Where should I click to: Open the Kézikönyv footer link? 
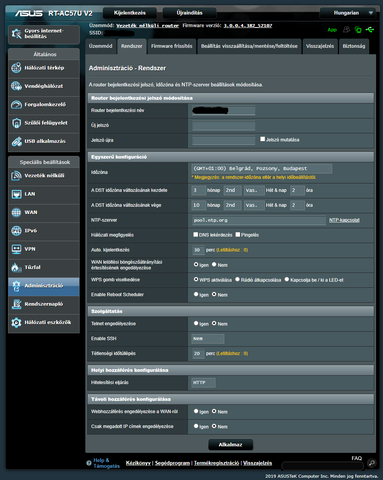click(138, 463)
